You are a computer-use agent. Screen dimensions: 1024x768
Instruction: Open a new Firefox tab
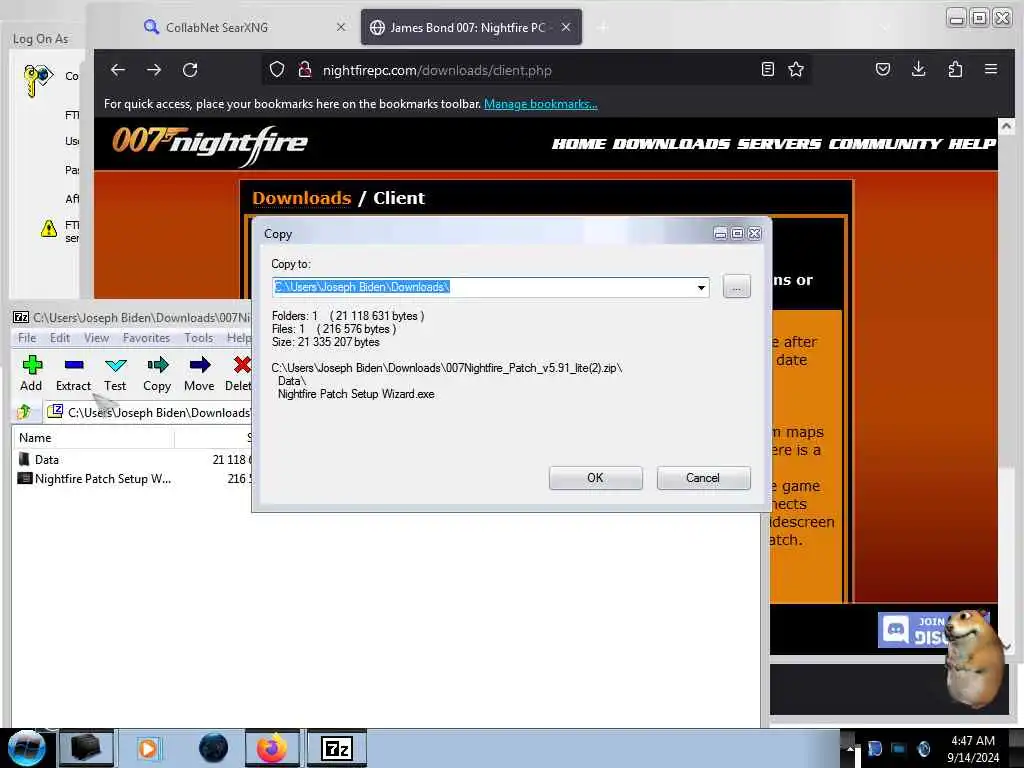point(603,27)
